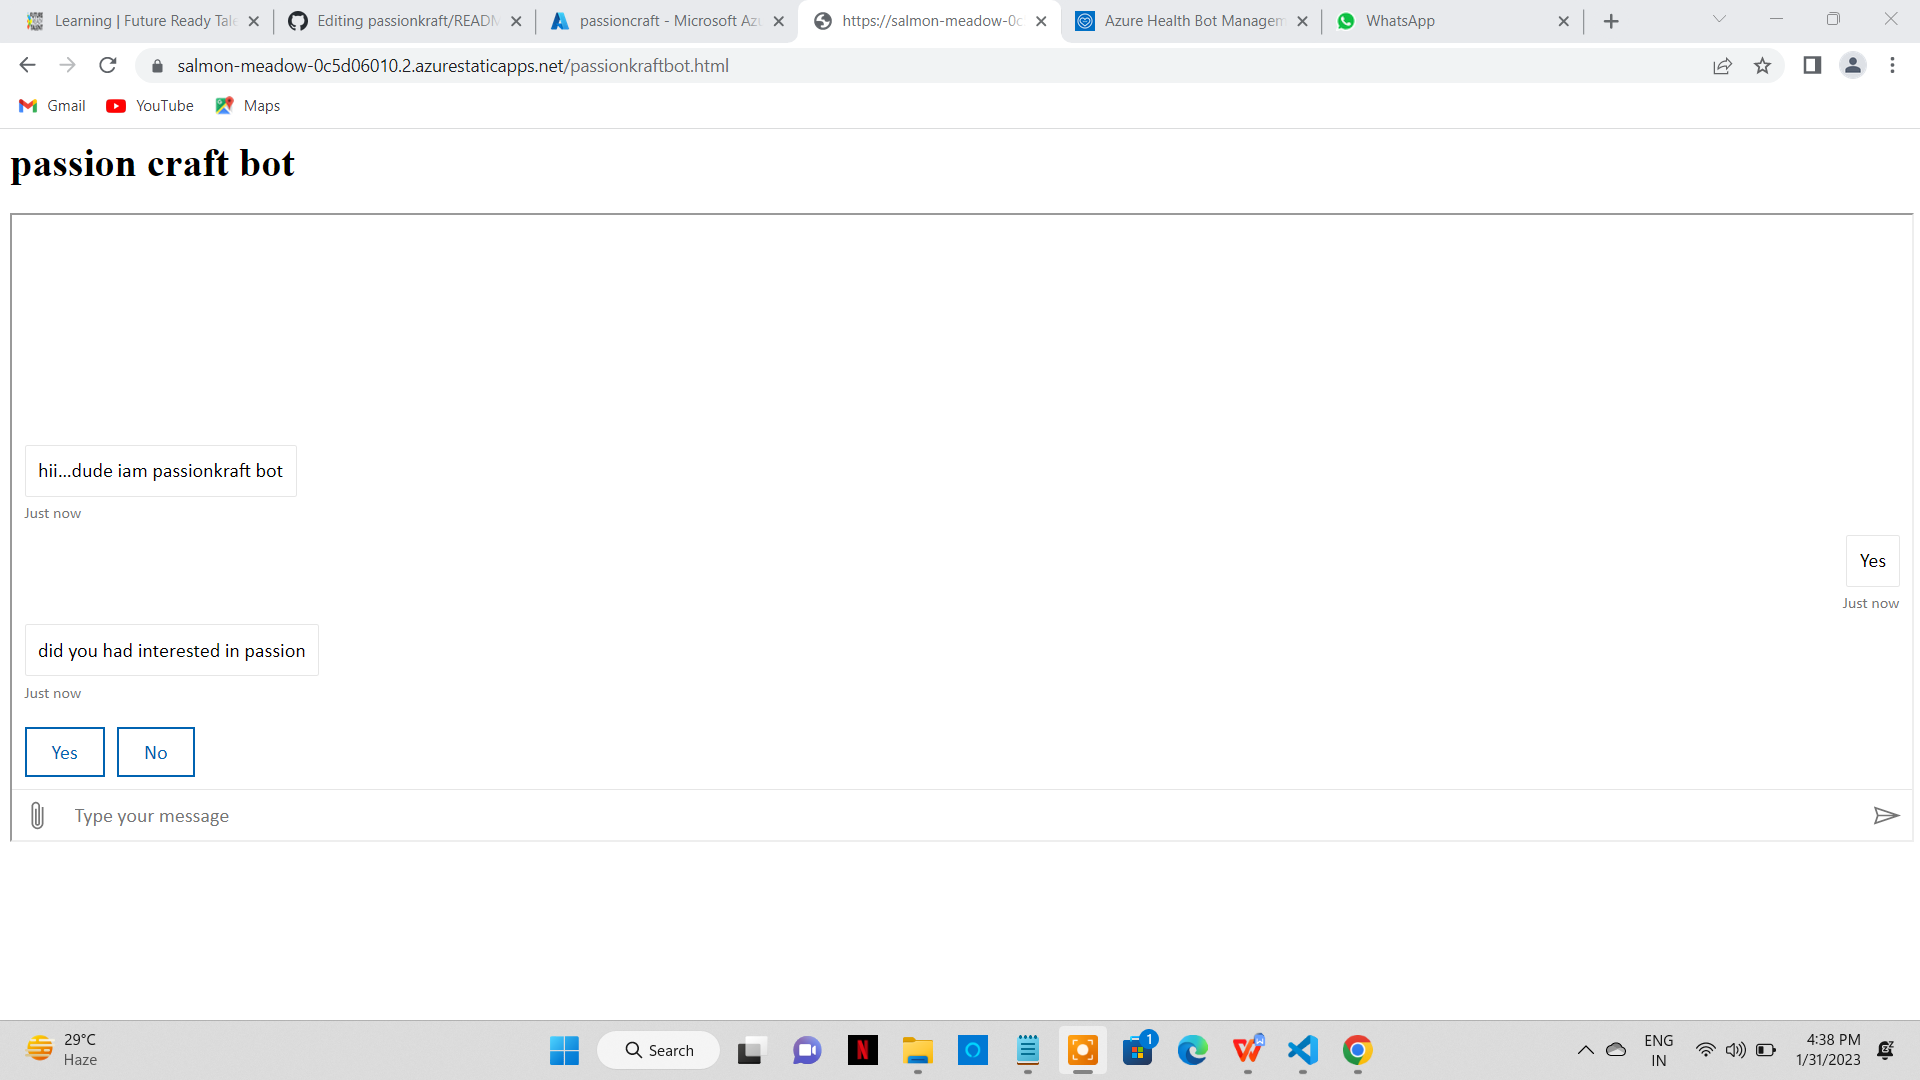Viewport: 1920px width, 1080px height.
Task: Click the paperclip attachment icon
Action: [37, 816]
